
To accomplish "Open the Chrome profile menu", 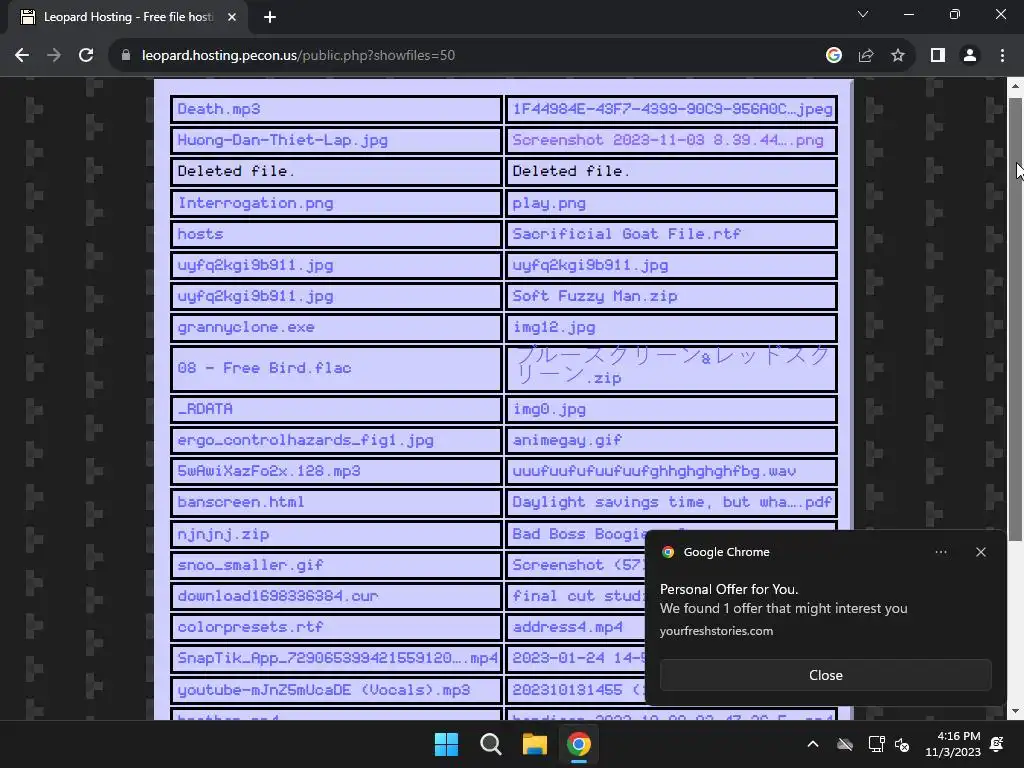I will 970,56.
